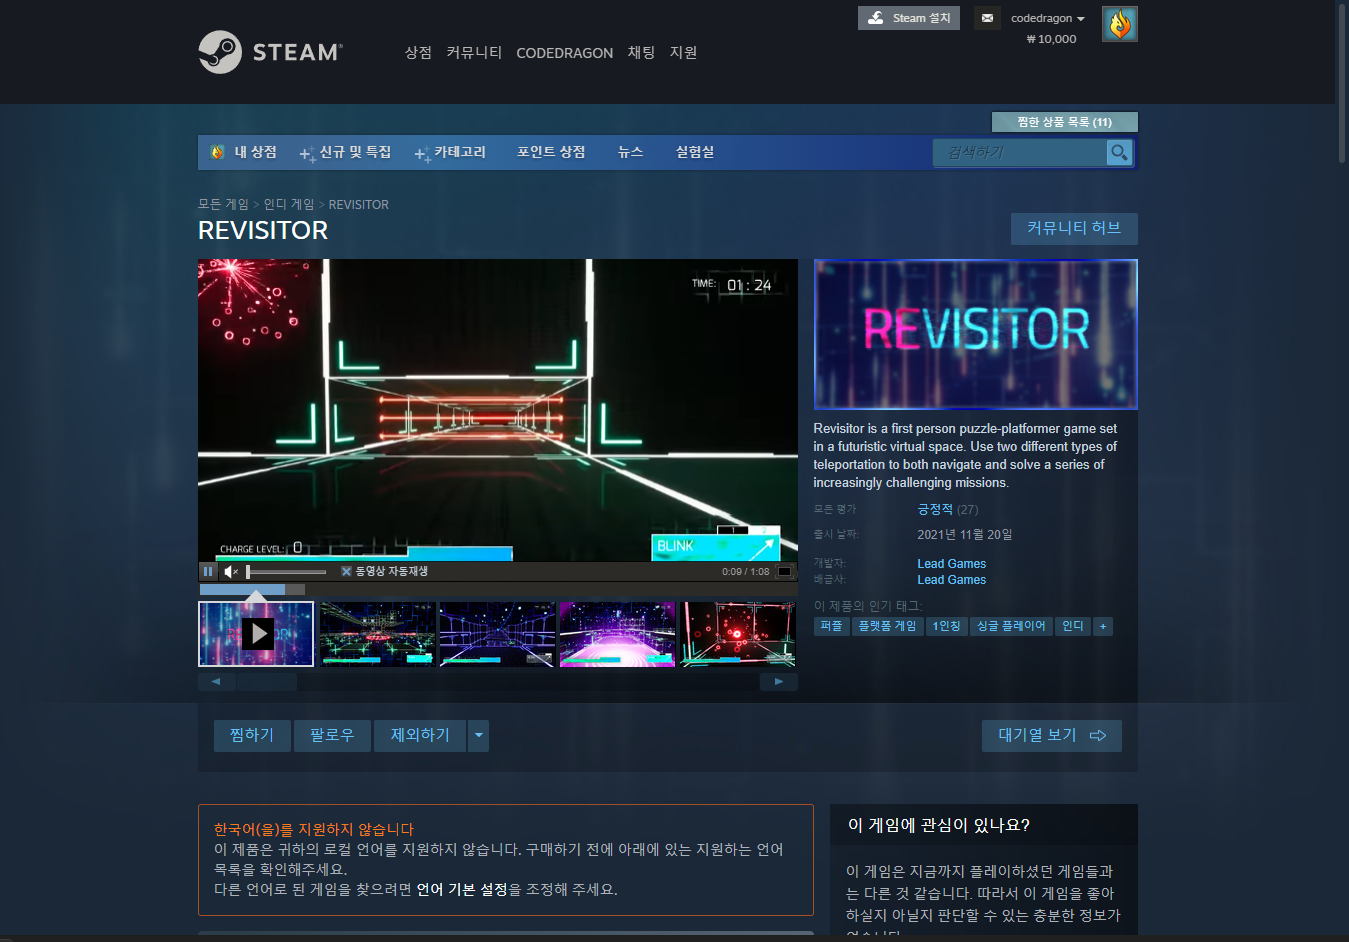
Task: Open developer Lead Games link
Action: click(x=952, y=564)
